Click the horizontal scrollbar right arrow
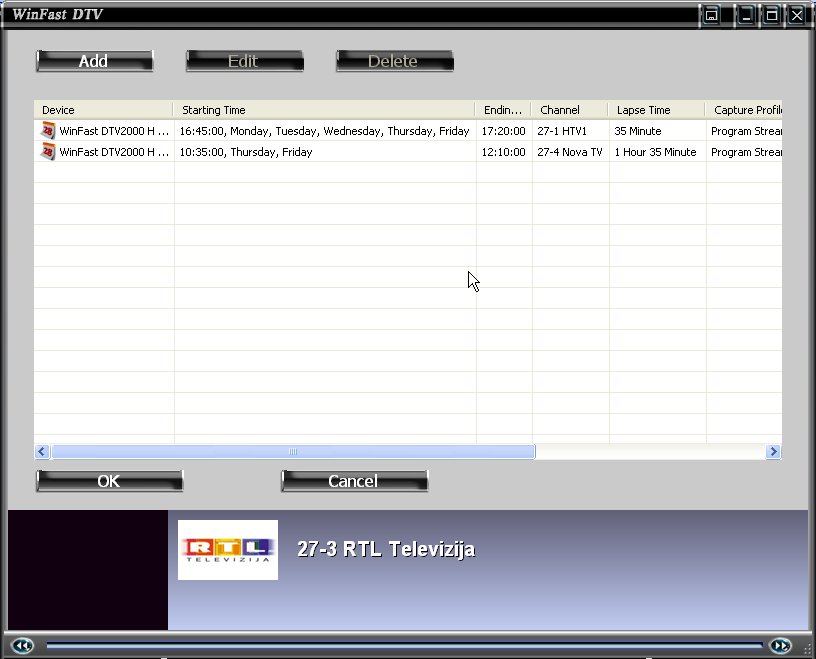Image resolution: width=816 pixels, height=659 pixels. coord(773,451)
